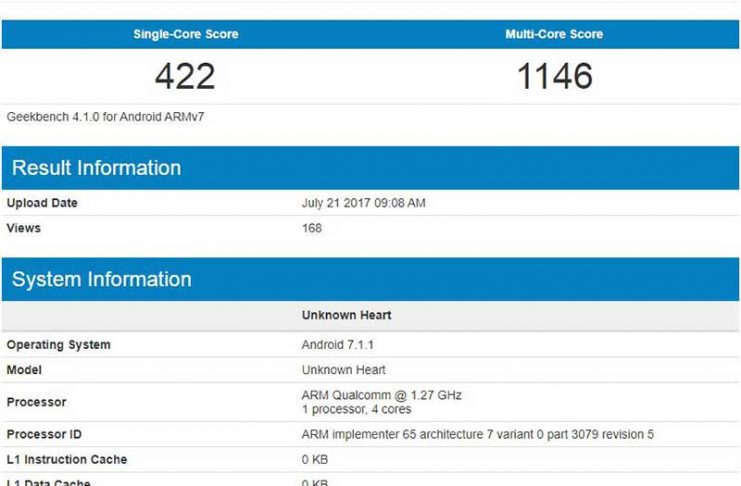This screenshot has height=486, width=741.
Task: Click the Multi-Core Score header
Action: tap(554, 34)
